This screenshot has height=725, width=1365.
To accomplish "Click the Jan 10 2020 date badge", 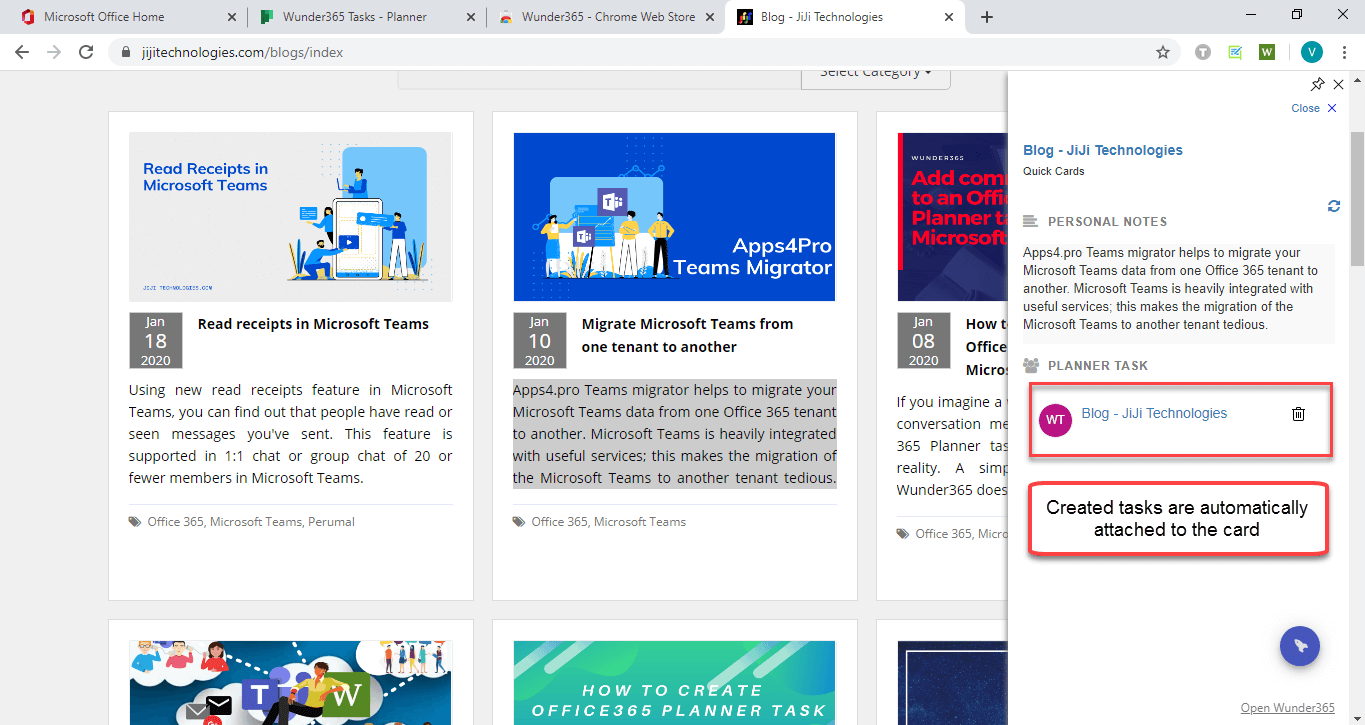I will (540, 341).
